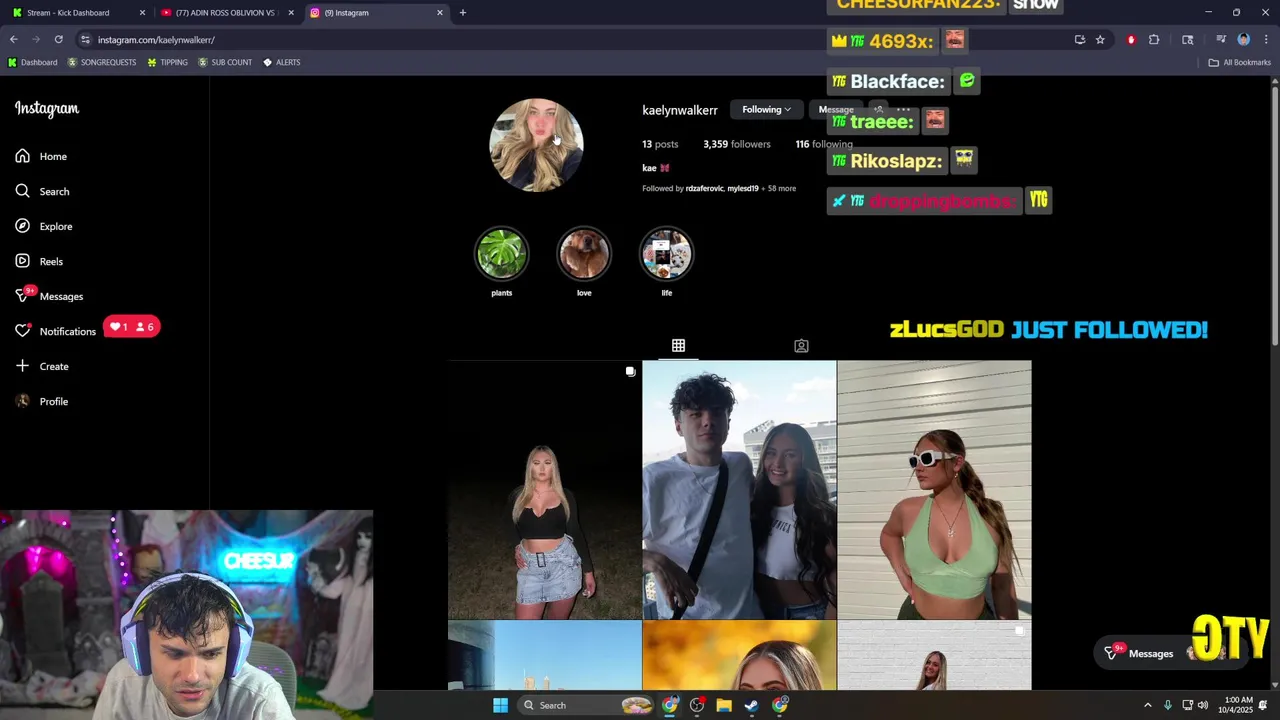Click the Message button on profile
The width and height of the screenshot is (1280, 720).
point(836,109)
